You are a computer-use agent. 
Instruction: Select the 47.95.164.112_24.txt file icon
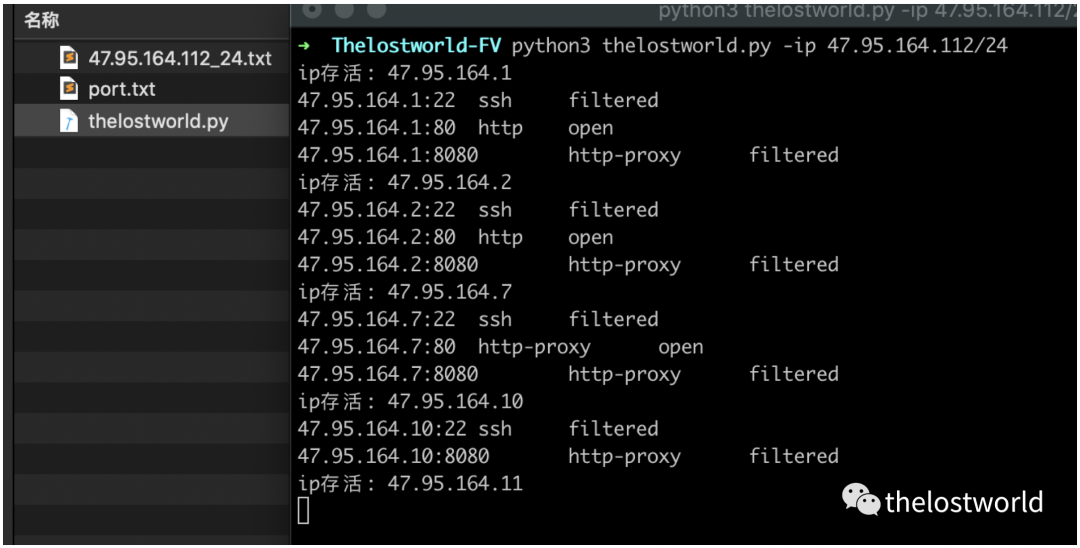tap(69, 59)
